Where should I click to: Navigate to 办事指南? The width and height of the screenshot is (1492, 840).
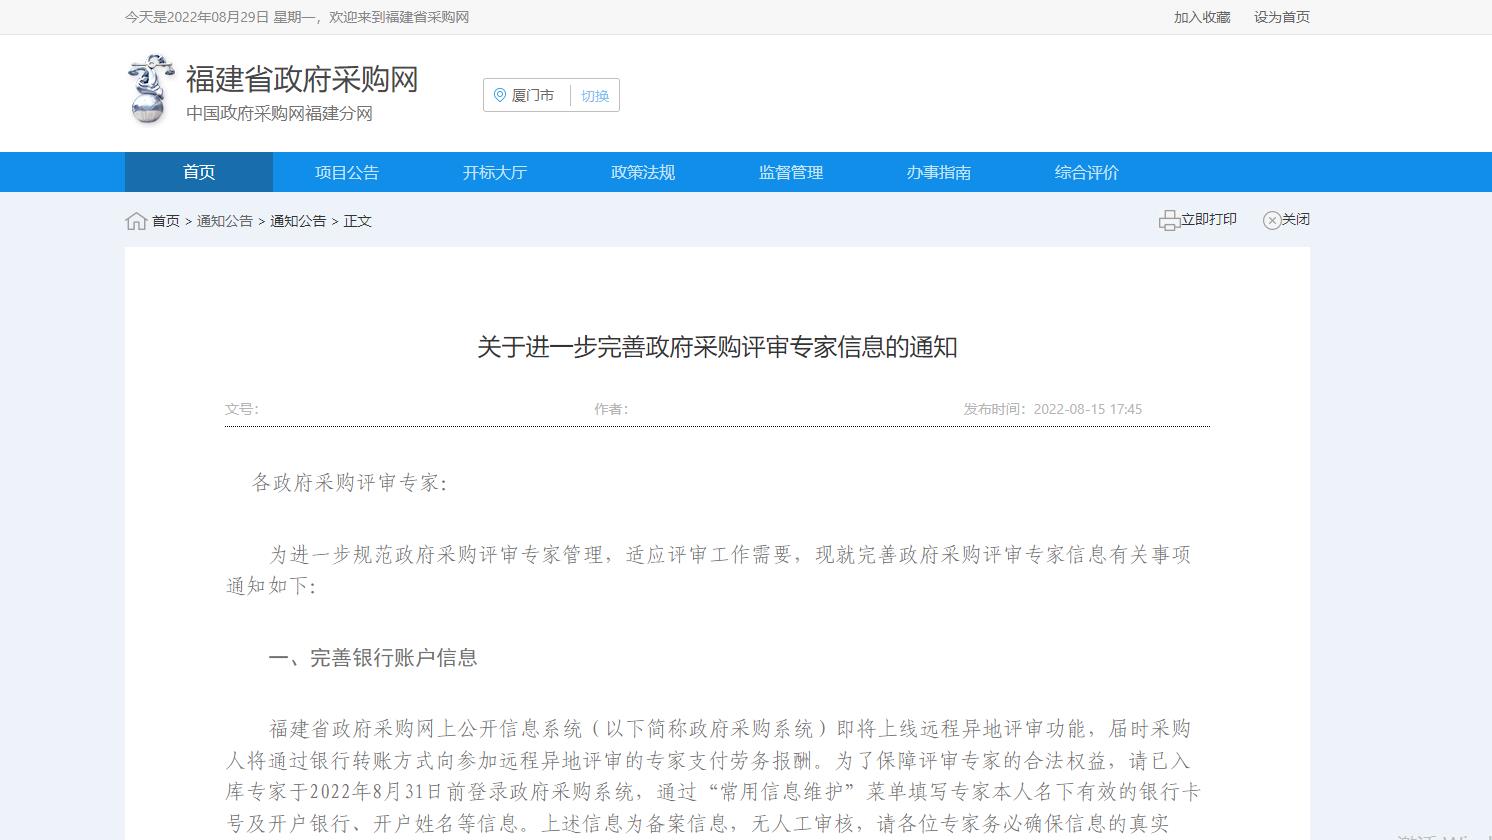pyautogui.click(x=939, y=172)
